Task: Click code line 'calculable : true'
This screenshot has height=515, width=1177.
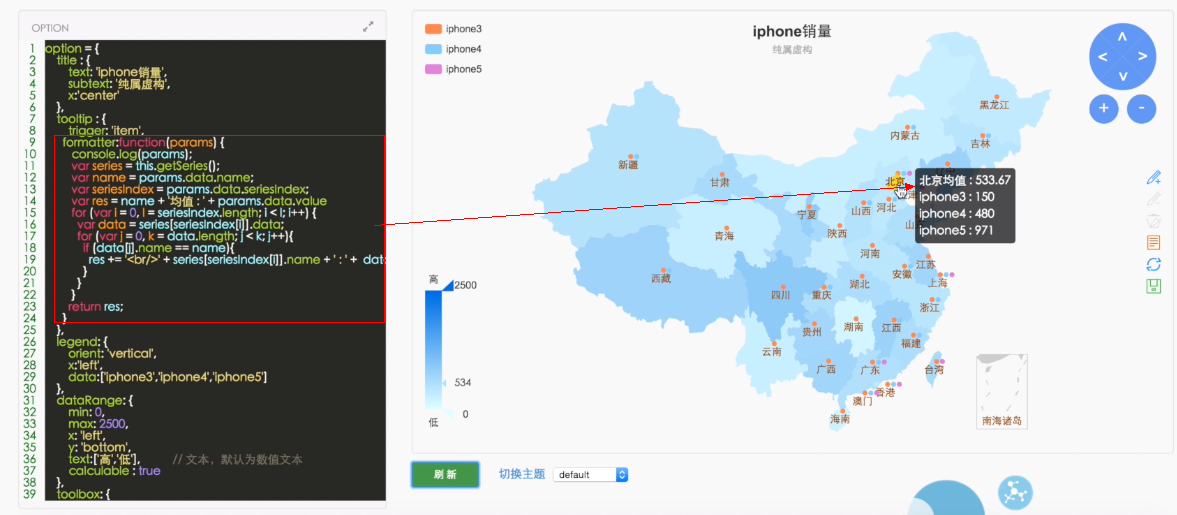Action: click(114, 471)
